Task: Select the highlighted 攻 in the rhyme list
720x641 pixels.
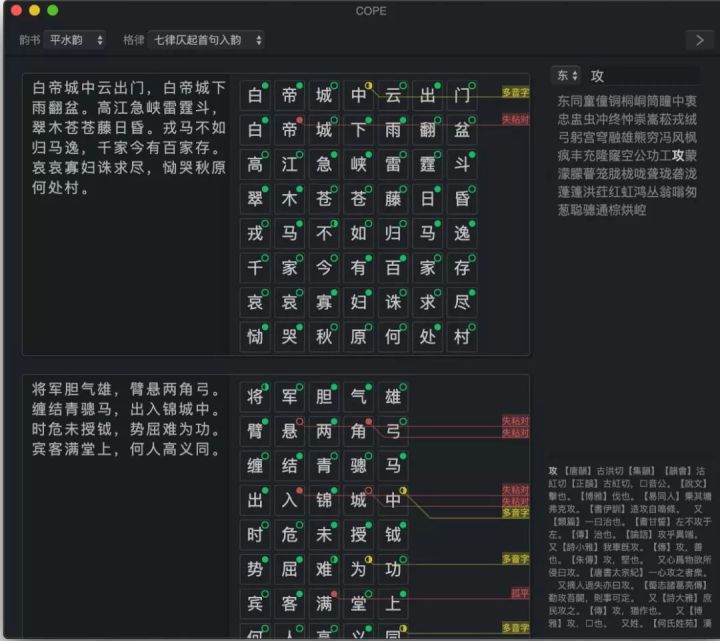Action: click(678, 156)
